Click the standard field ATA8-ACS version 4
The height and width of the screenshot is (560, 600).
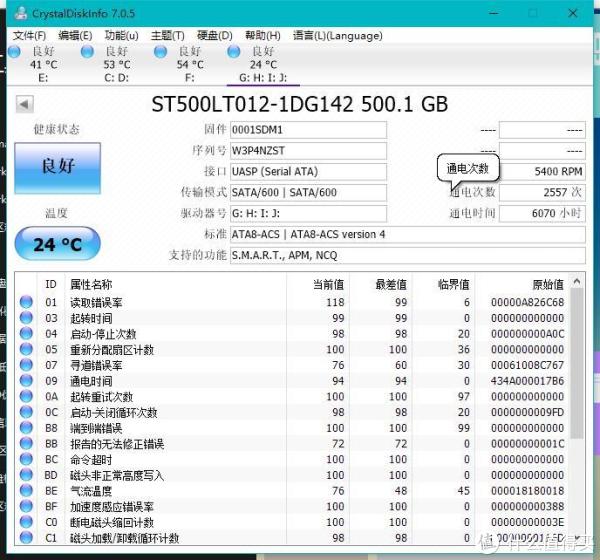(408, 234)
